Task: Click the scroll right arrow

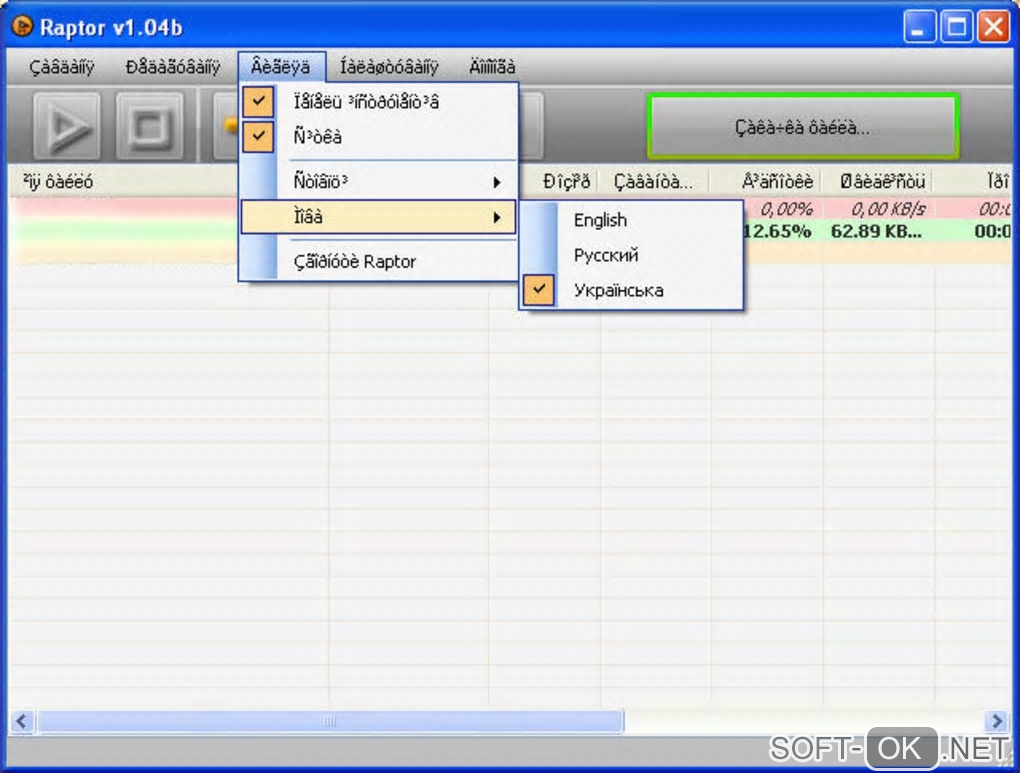Action: 997,721
